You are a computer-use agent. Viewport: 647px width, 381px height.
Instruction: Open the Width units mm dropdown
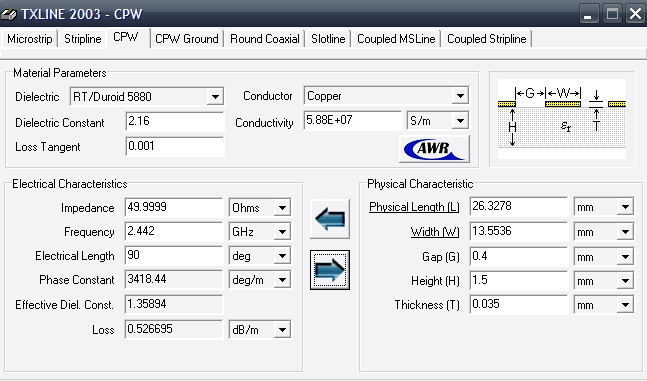[x=625, y=232]
